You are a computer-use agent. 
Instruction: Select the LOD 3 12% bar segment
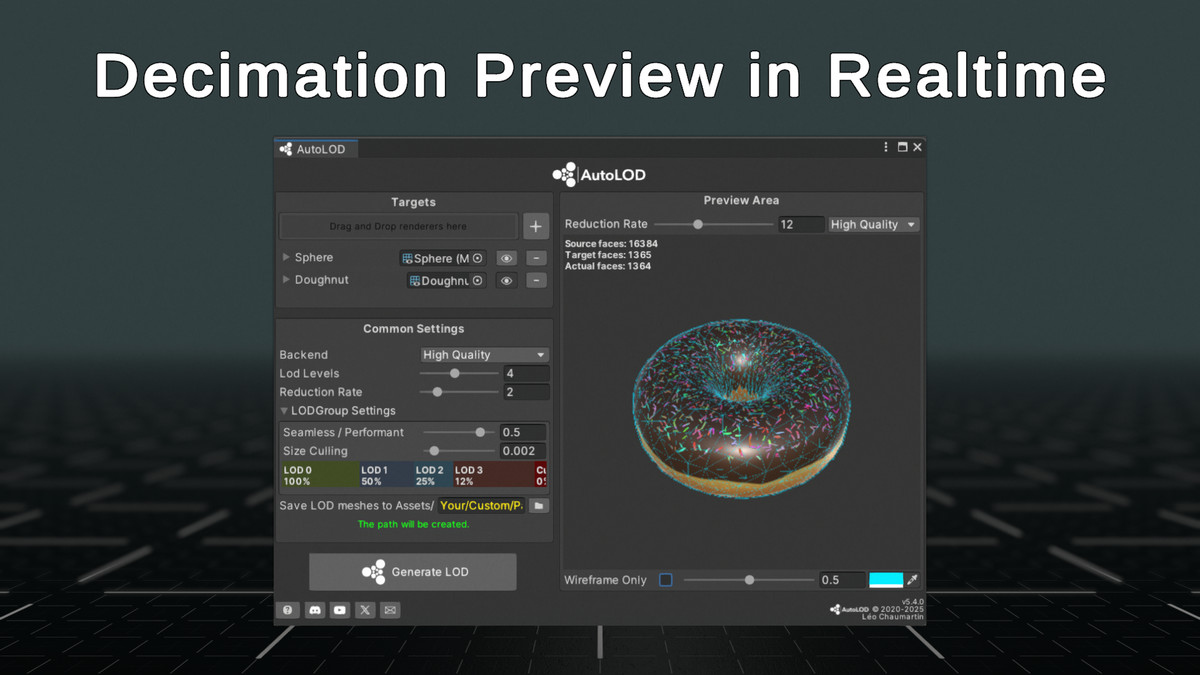(x=492, y=475)
